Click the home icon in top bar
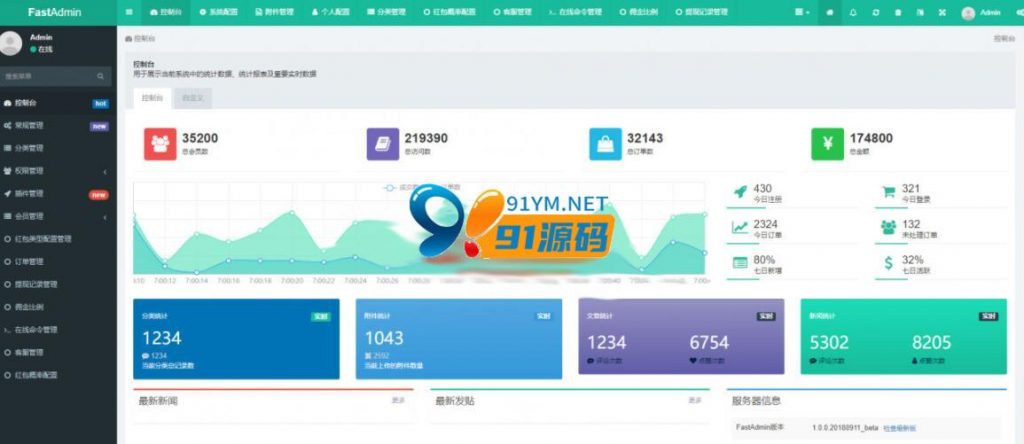 point(829,12)
